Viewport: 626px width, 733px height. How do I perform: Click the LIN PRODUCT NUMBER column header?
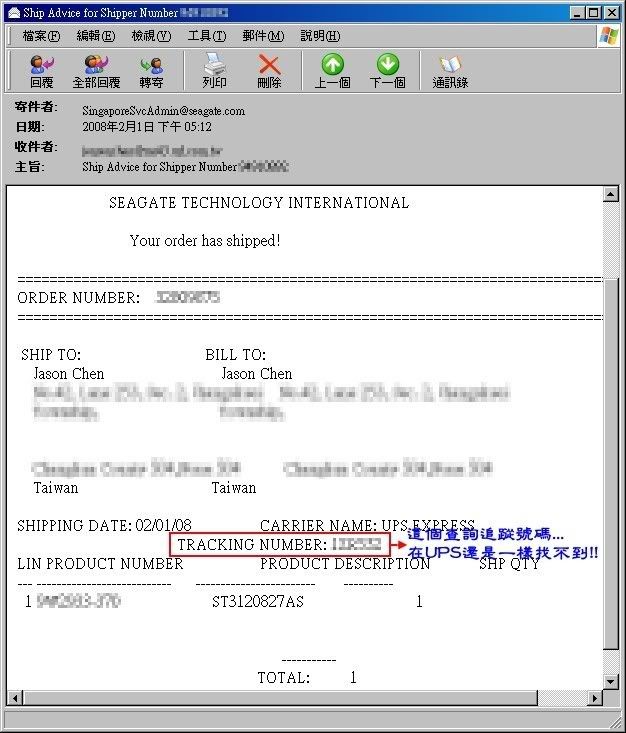point(100,564)
